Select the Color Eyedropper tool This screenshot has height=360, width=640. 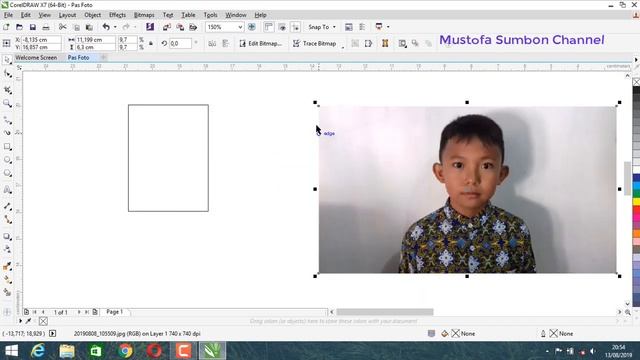(7, 266)
